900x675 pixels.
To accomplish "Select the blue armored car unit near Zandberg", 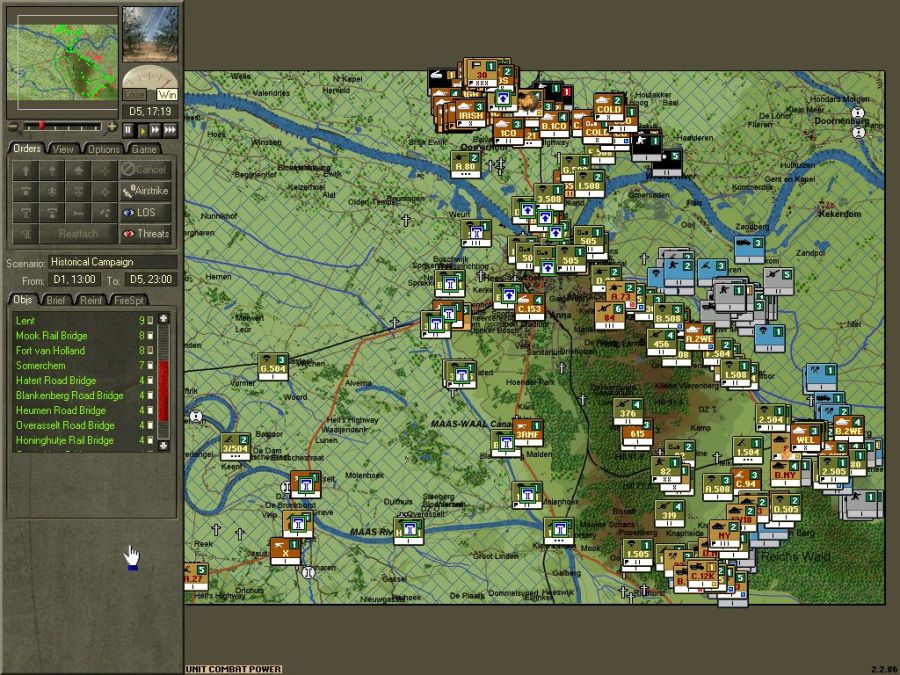I will tap(750, 250).
